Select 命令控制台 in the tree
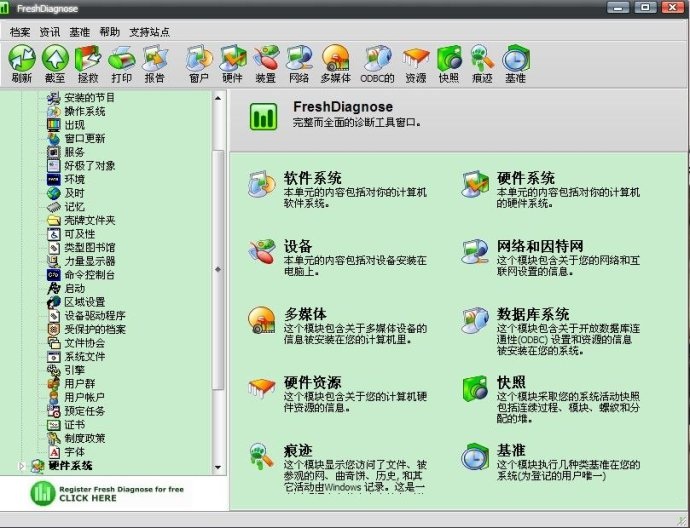The height and width of the screenshot is (528, 690). (90, 275)
